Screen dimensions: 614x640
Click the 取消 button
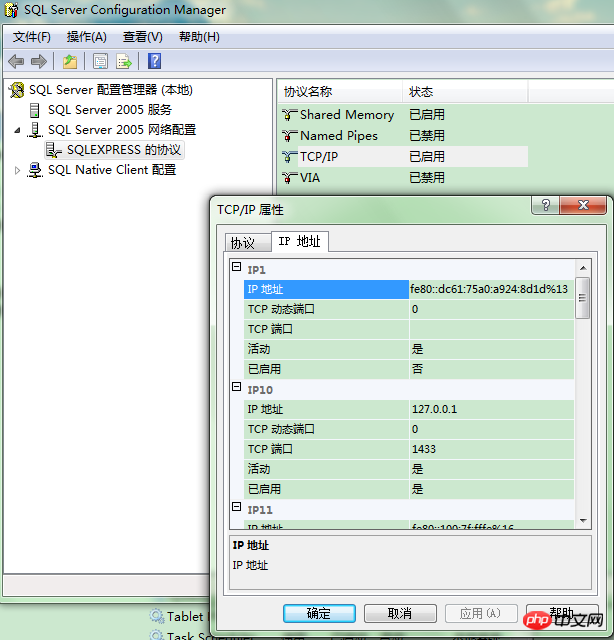400,613
